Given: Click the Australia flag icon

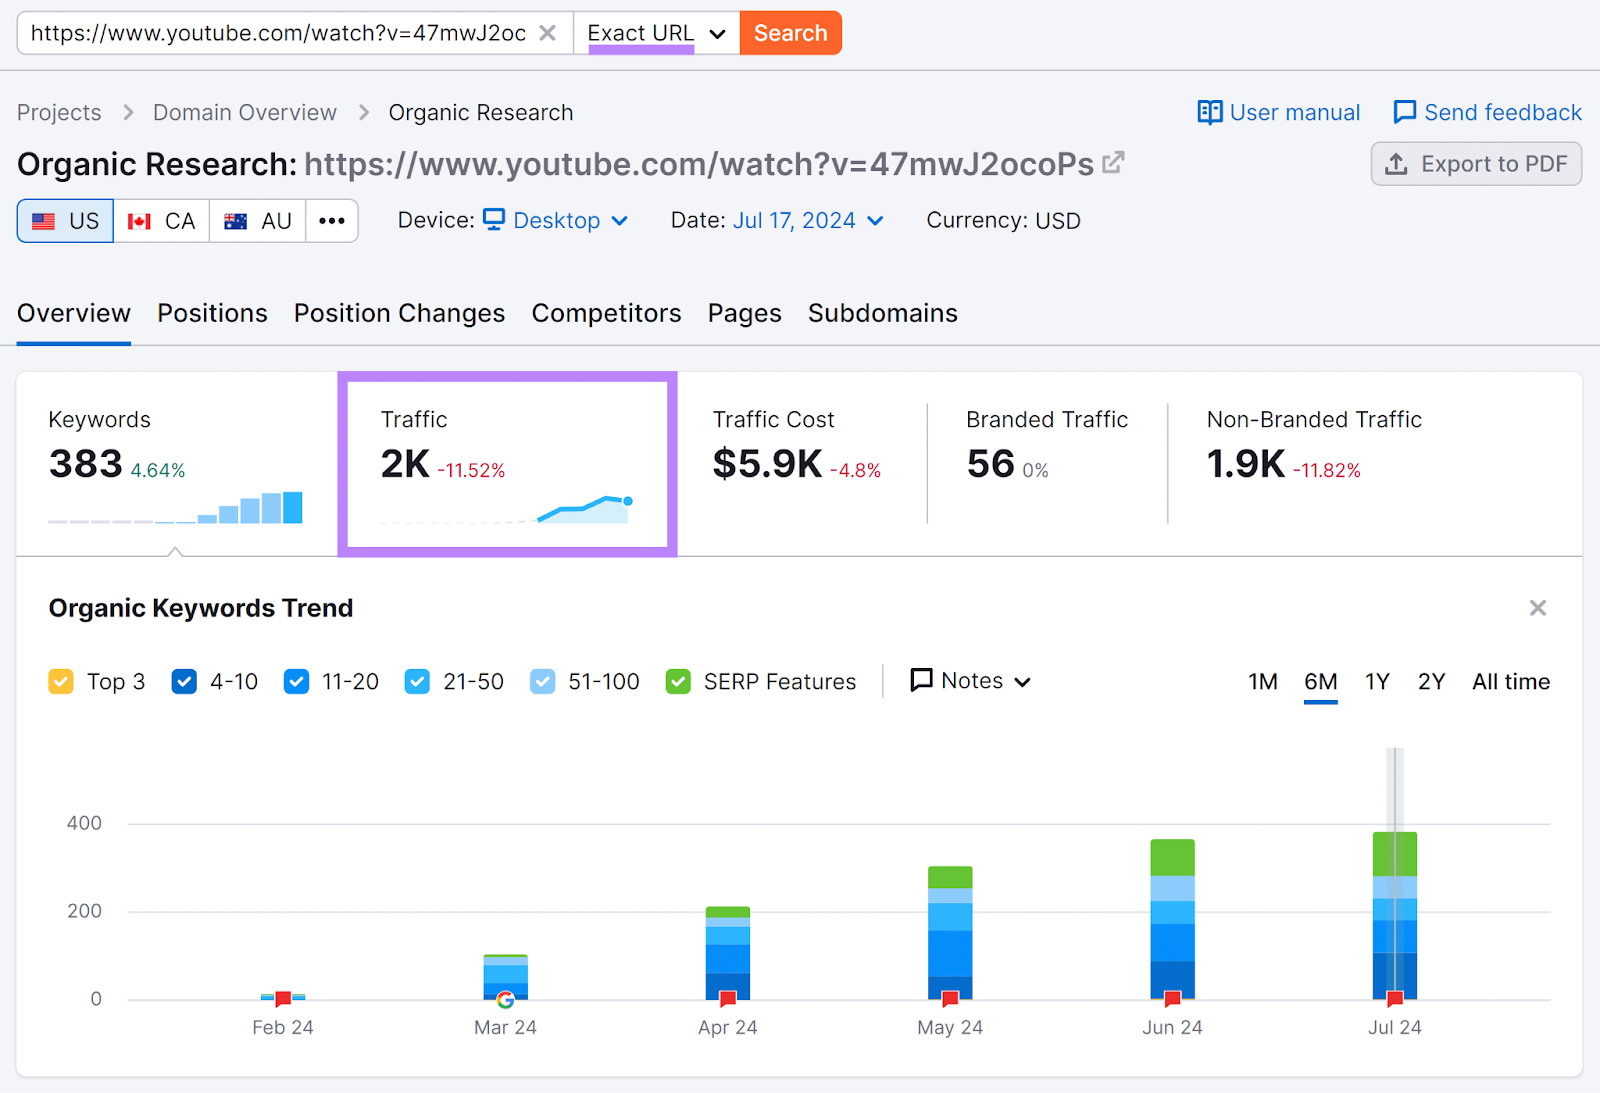Looking at the screenshot, I should [x=236, y=221].
